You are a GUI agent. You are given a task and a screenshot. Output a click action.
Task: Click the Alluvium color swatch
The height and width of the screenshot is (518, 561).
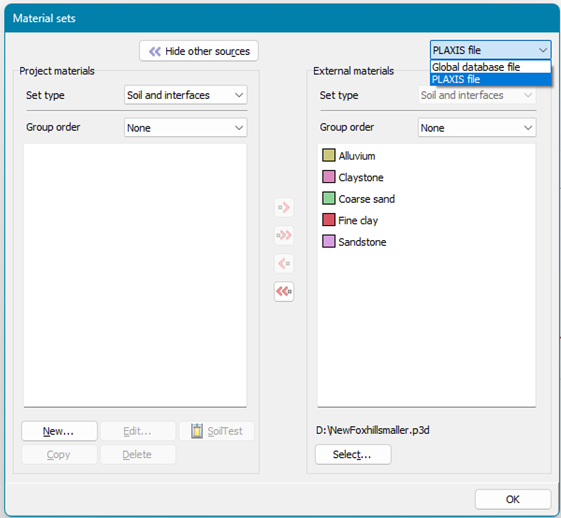(328, 156)
